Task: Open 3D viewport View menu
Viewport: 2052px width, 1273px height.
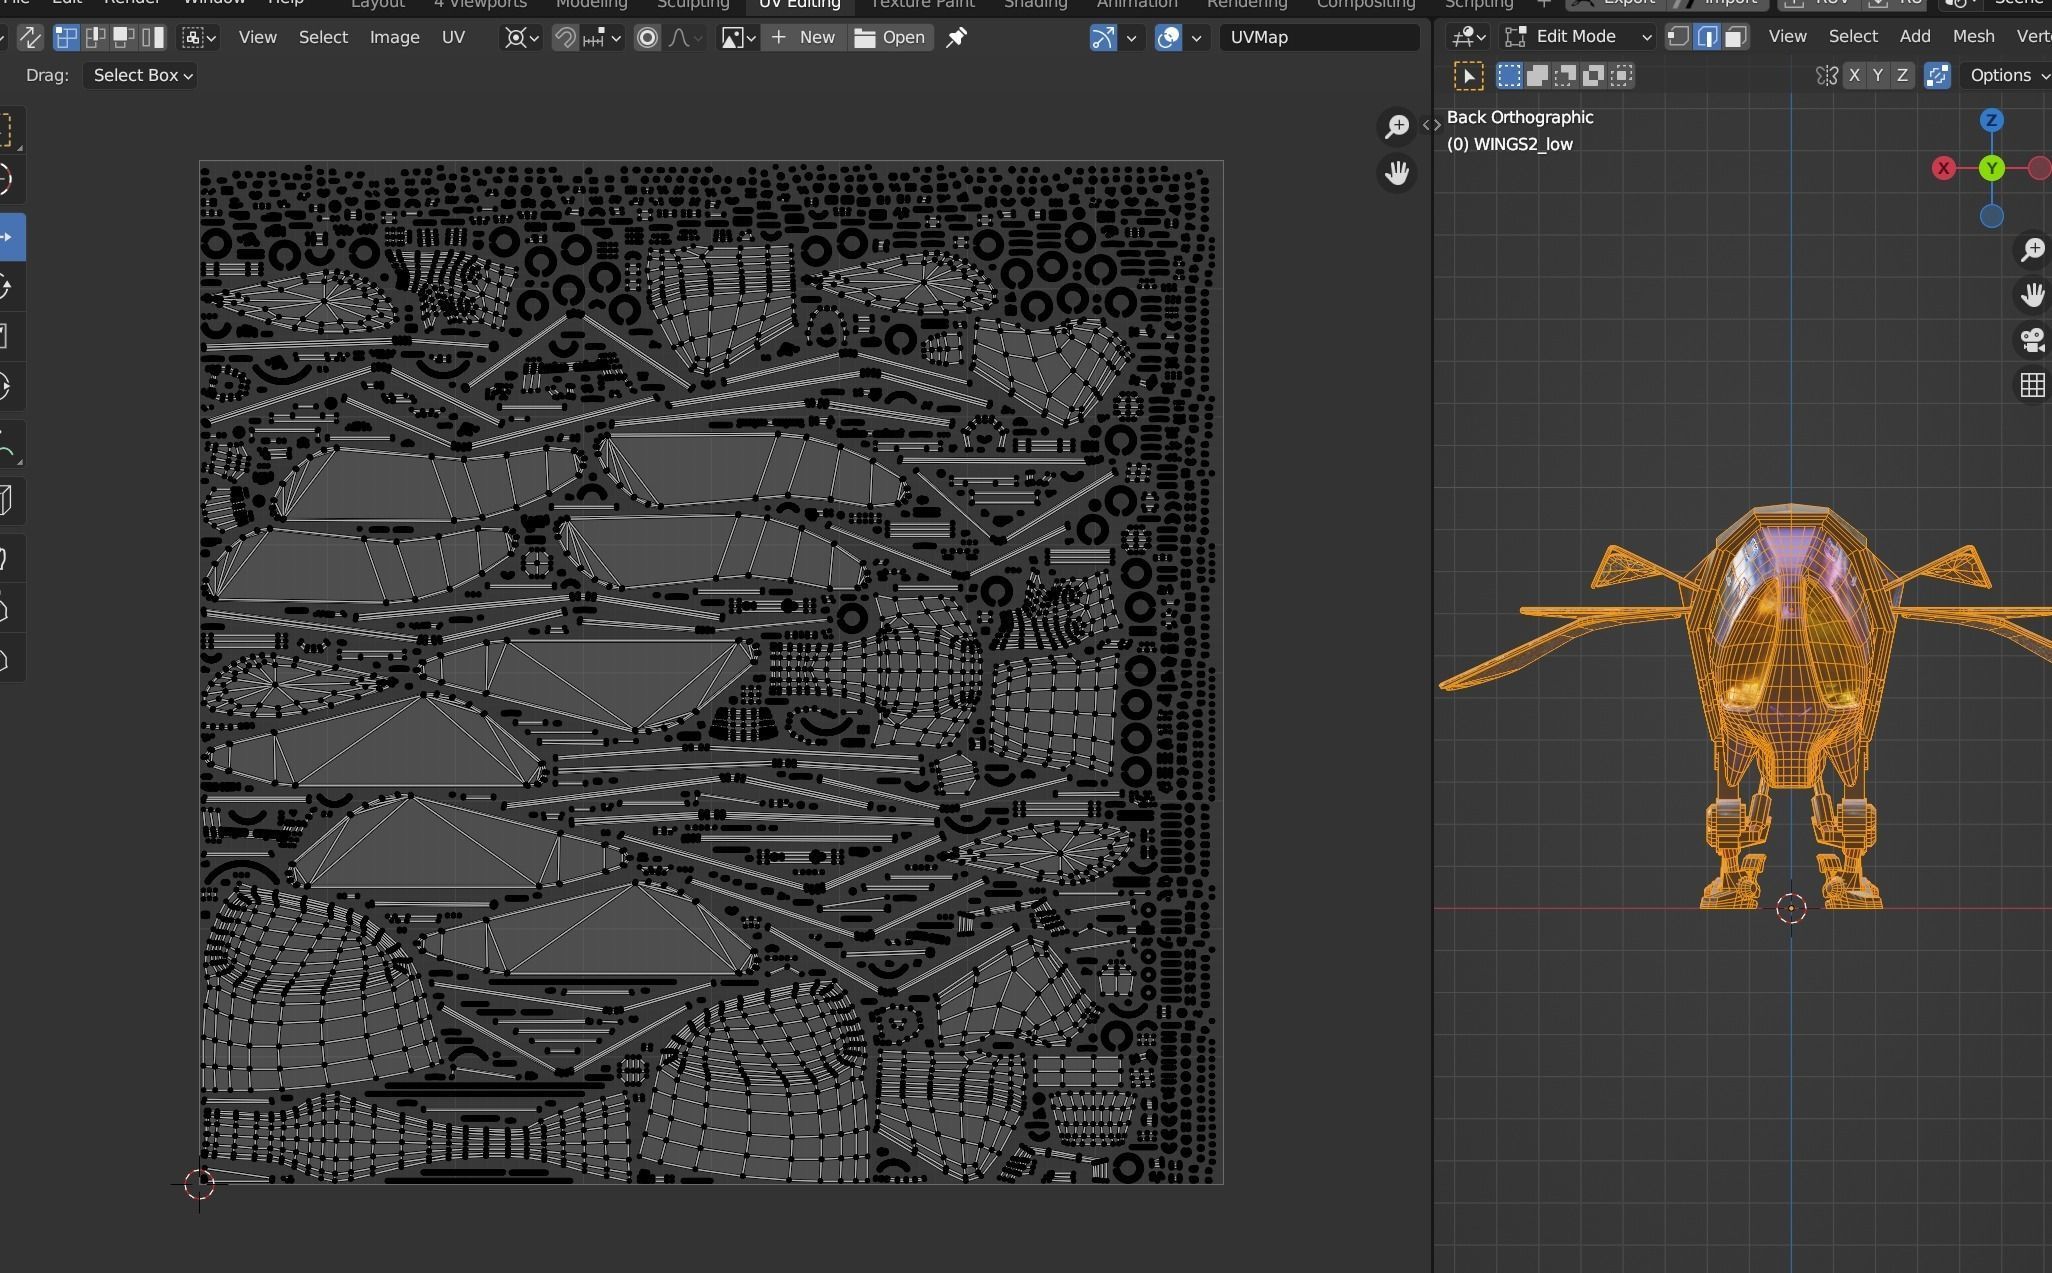Action: point(1787,36)
